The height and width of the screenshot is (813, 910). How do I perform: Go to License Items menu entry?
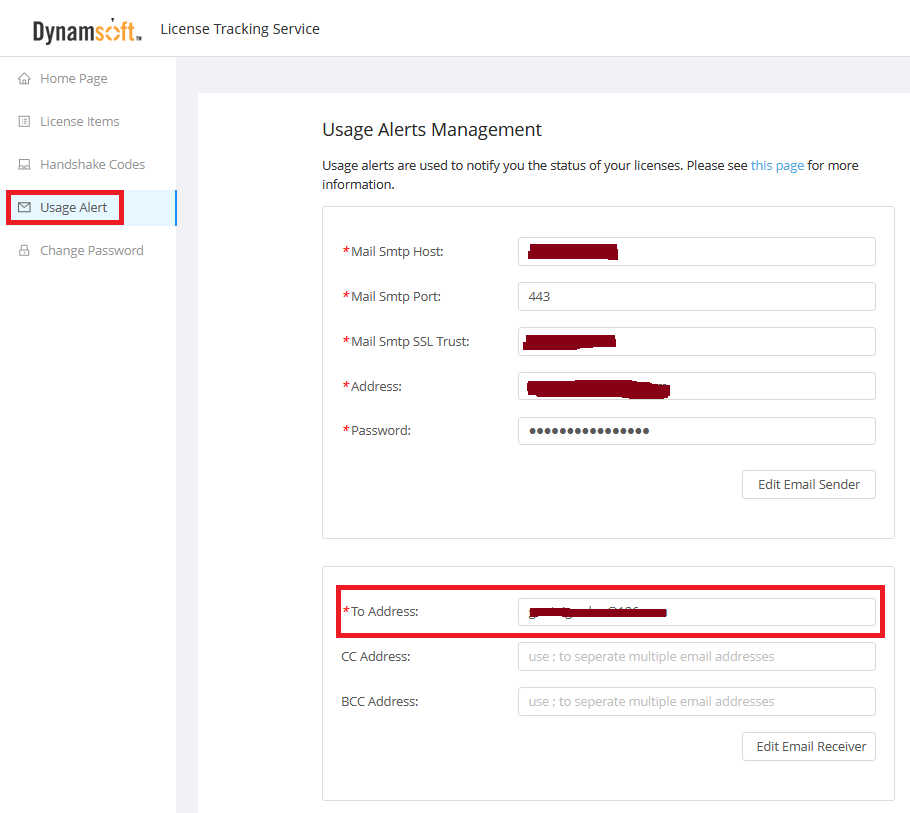(x=79, y=122)
